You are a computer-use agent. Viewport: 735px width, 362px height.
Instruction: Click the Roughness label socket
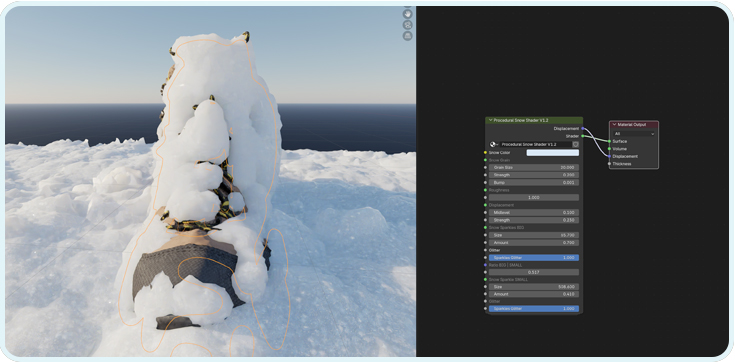pyautogui.click(x=485, y=190)
